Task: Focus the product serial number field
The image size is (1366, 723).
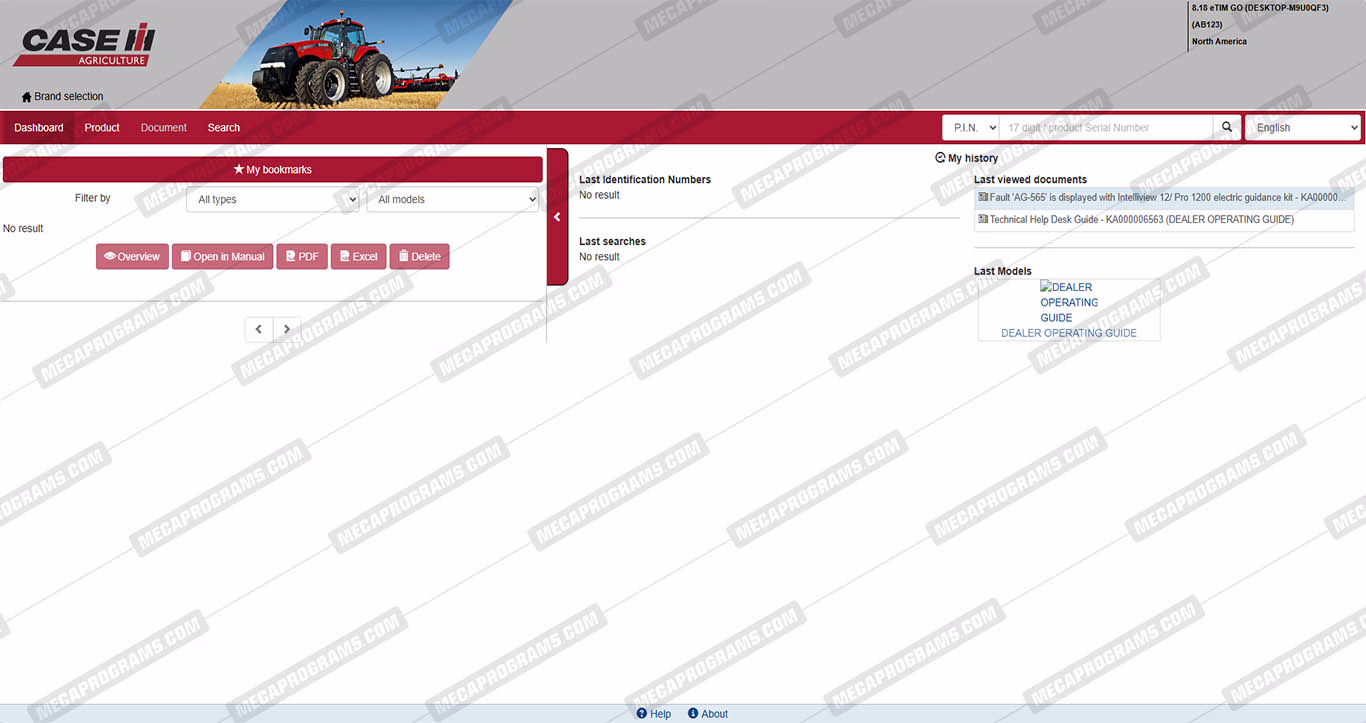Action: point(1105,128)
